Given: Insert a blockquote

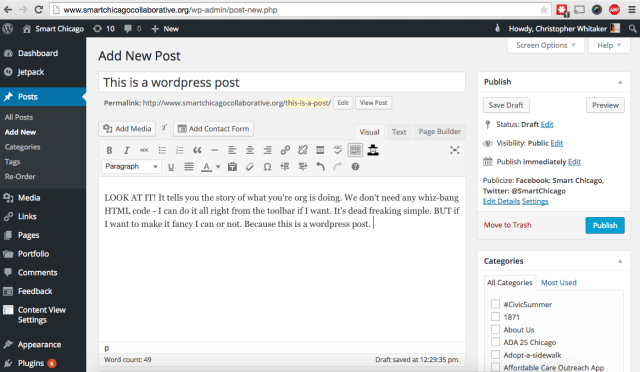Looking at the screenshot, I should pos(197,150).
